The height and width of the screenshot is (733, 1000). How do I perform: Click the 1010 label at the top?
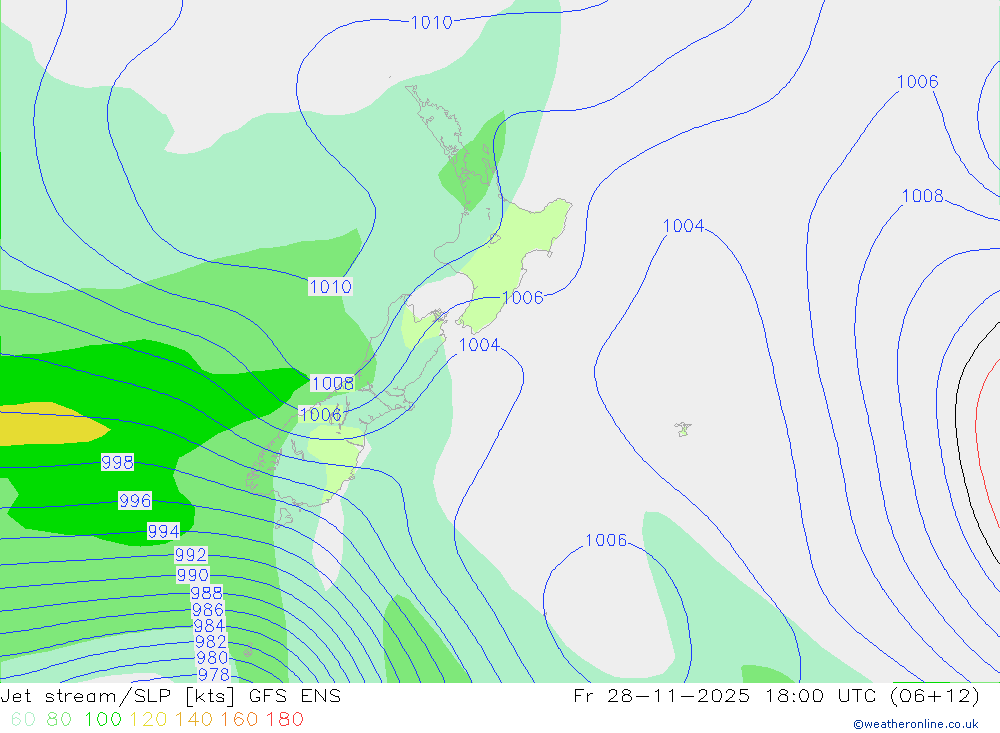pos(431,22)
